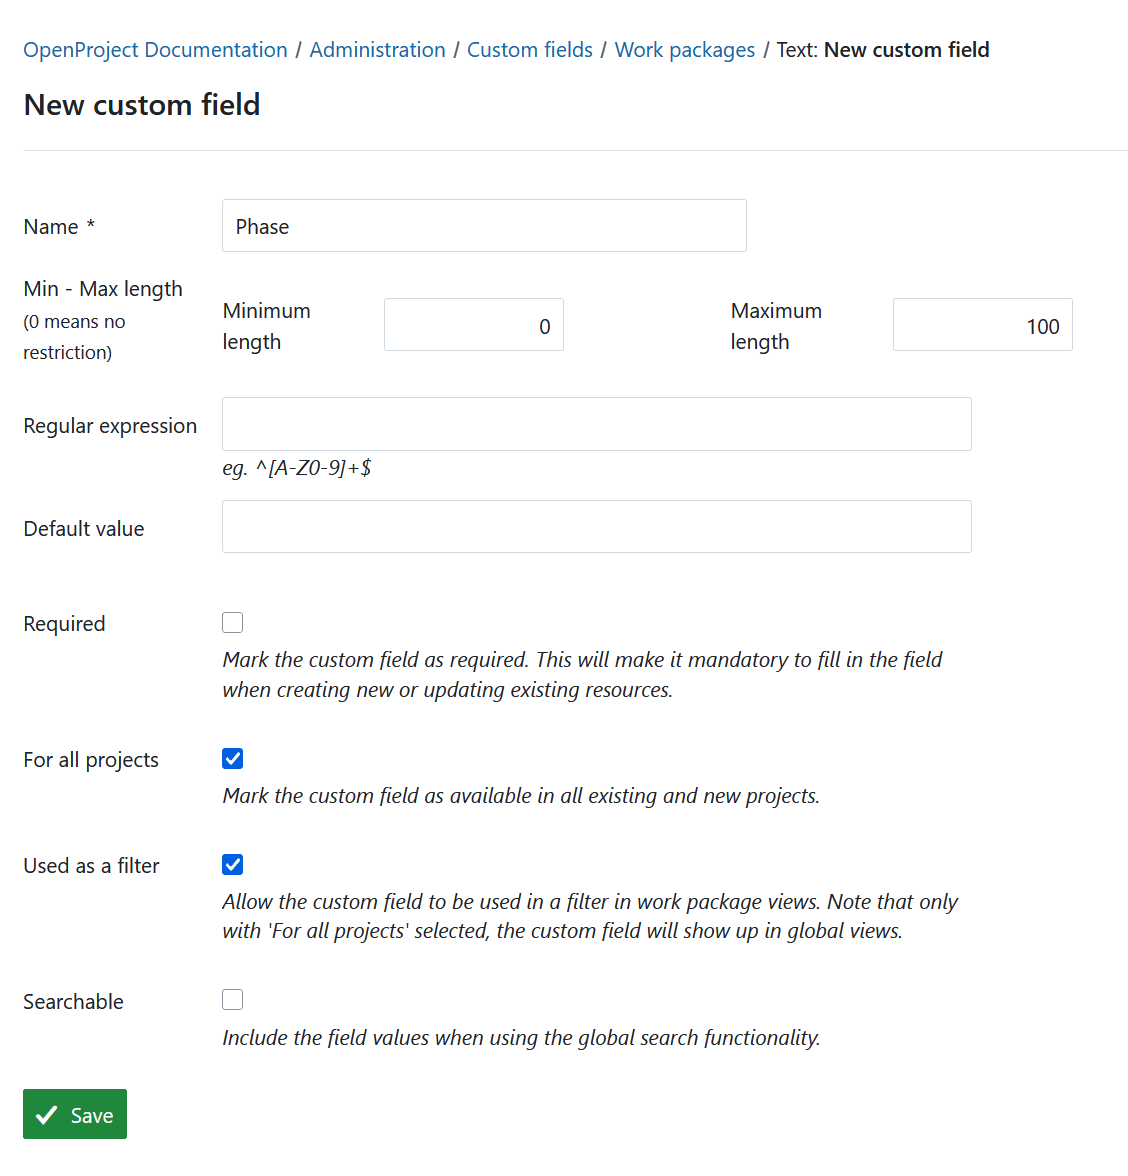Viewport: 1128px width, 1176px height.
Task: Click the green checkmark icon on Save
Action: tap(45, 1113)
